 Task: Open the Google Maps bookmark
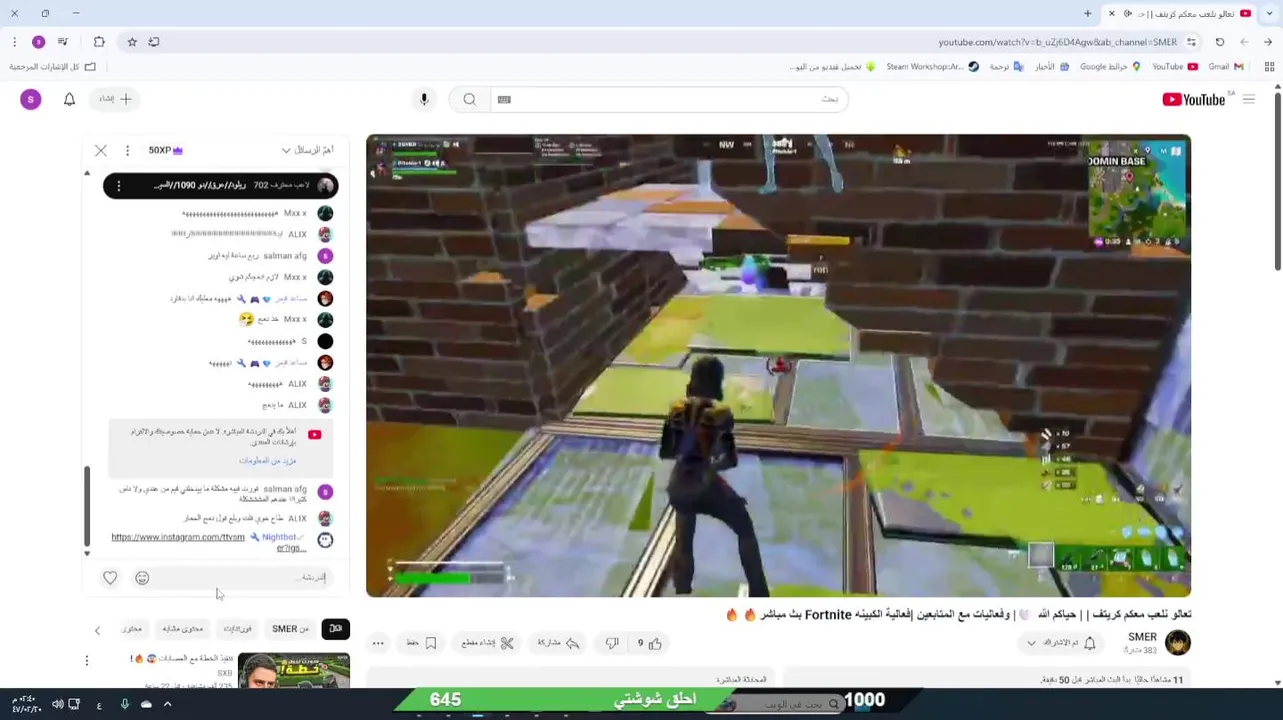click(1110, 67)
